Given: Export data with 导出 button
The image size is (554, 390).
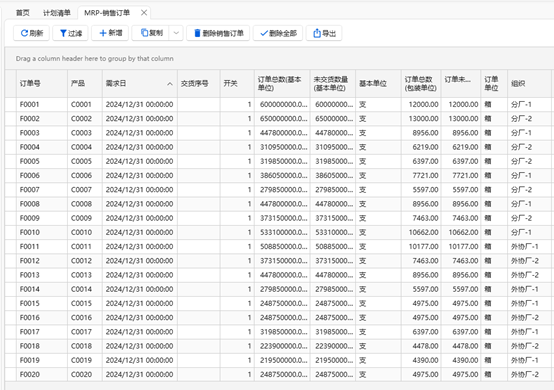Looking at the screenshot, I should [324, 33].
